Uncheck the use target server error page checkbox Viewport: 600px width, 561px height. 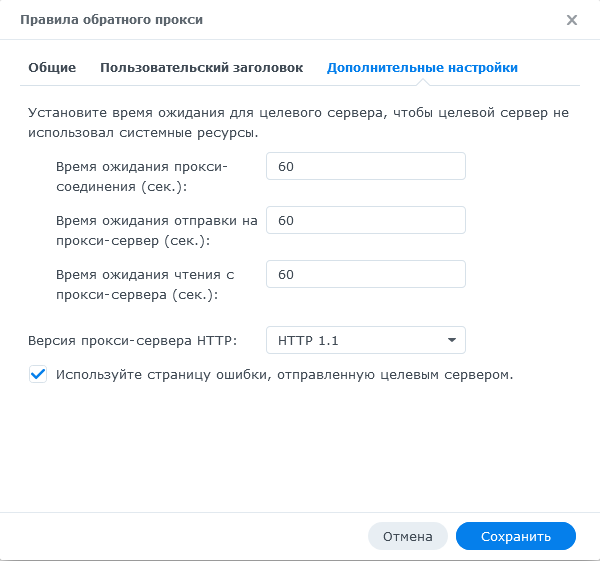pyautogui.click(x=38, y=374)
